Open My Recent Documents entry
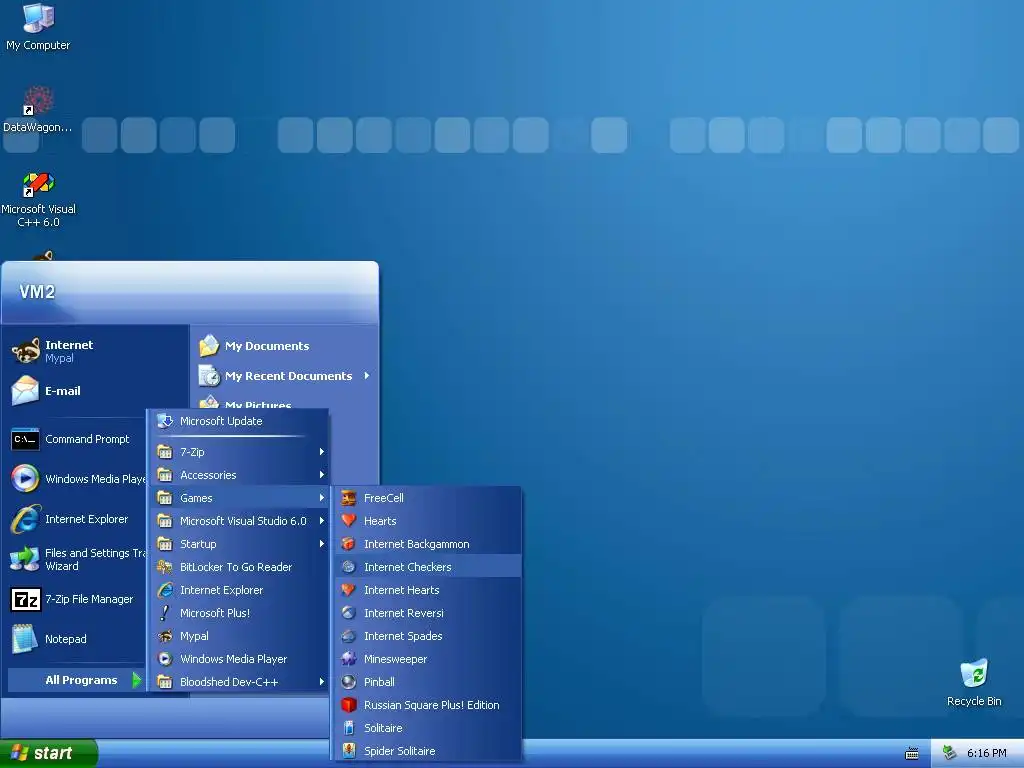 point(285,376)
